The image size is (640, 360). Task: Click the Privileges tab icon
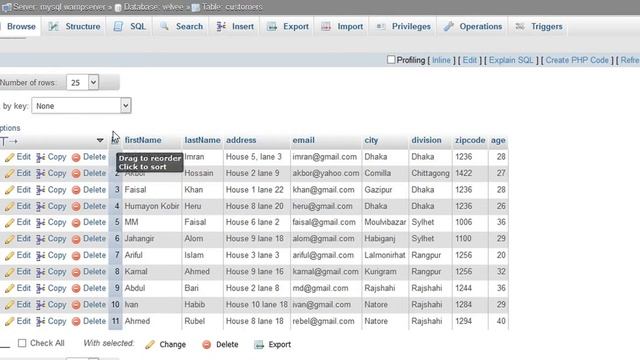tap(380, 27)
